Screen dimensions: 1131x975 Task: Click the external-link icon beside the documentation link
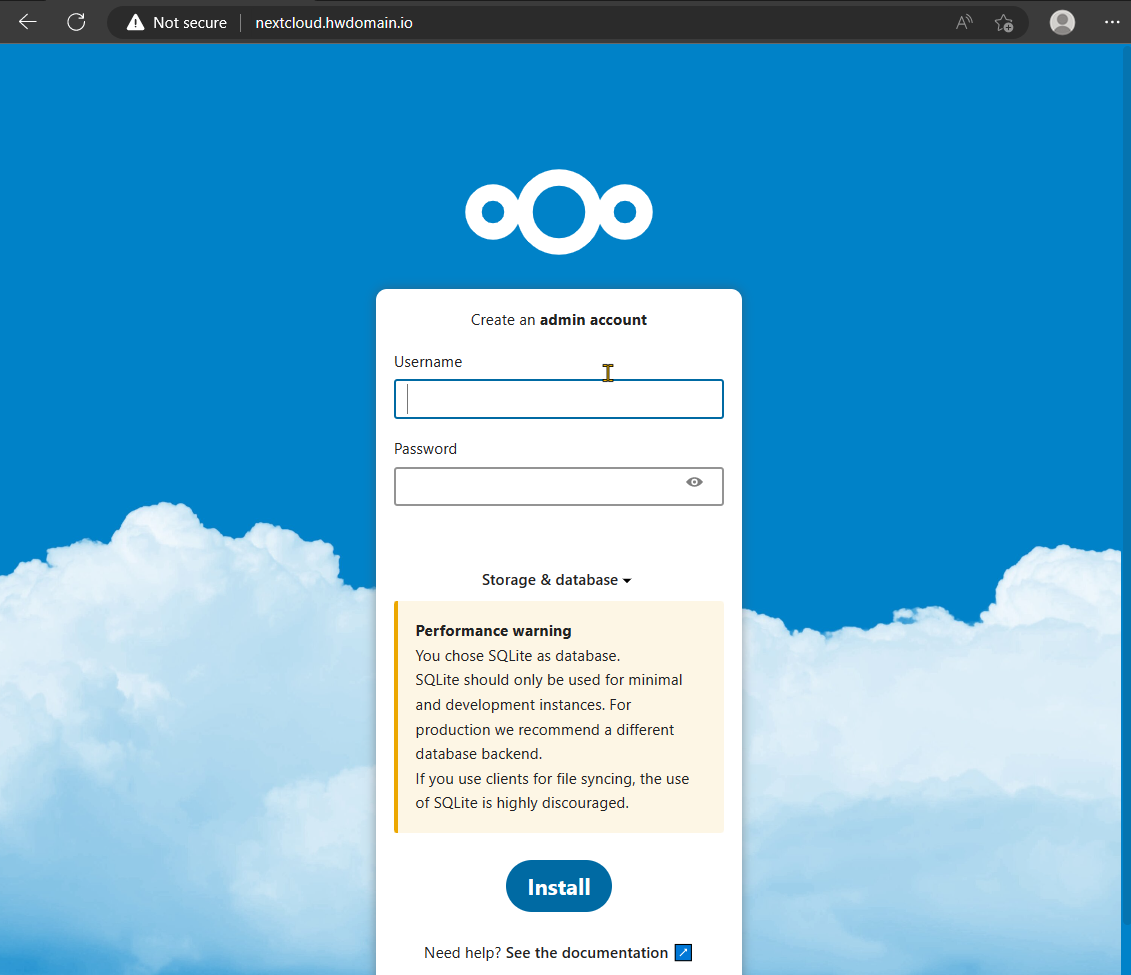click(x=682, y=952)
